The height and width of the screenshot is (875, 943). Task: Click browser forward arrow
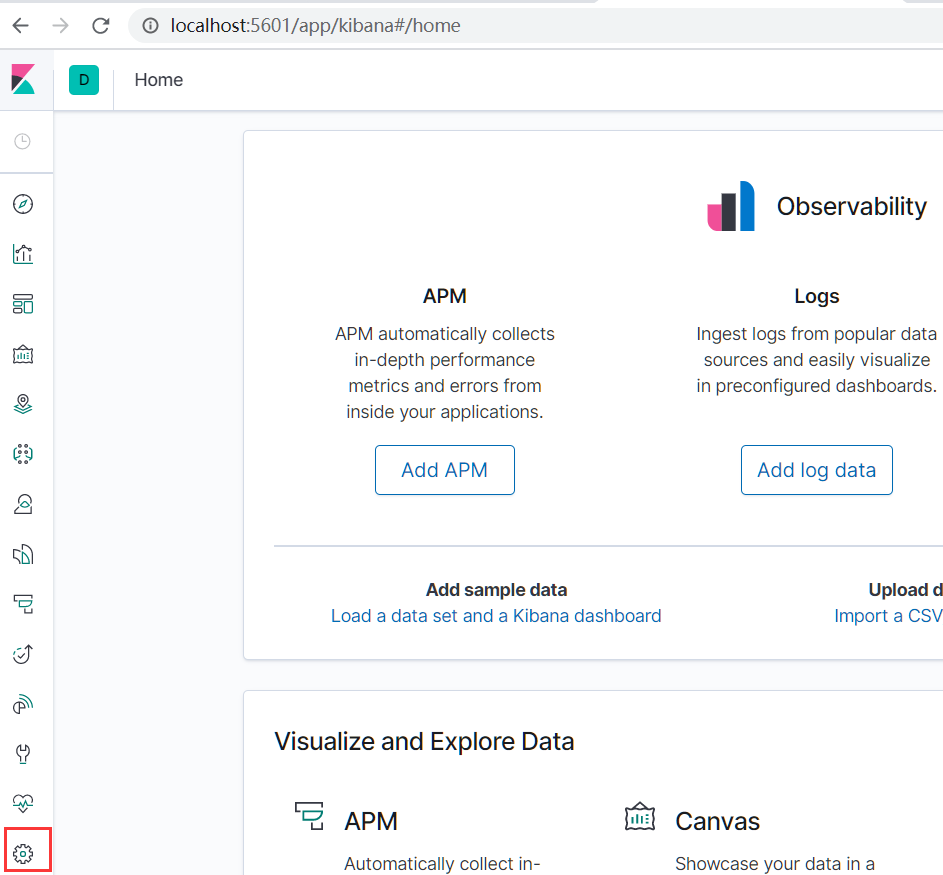tap(60, 25)
